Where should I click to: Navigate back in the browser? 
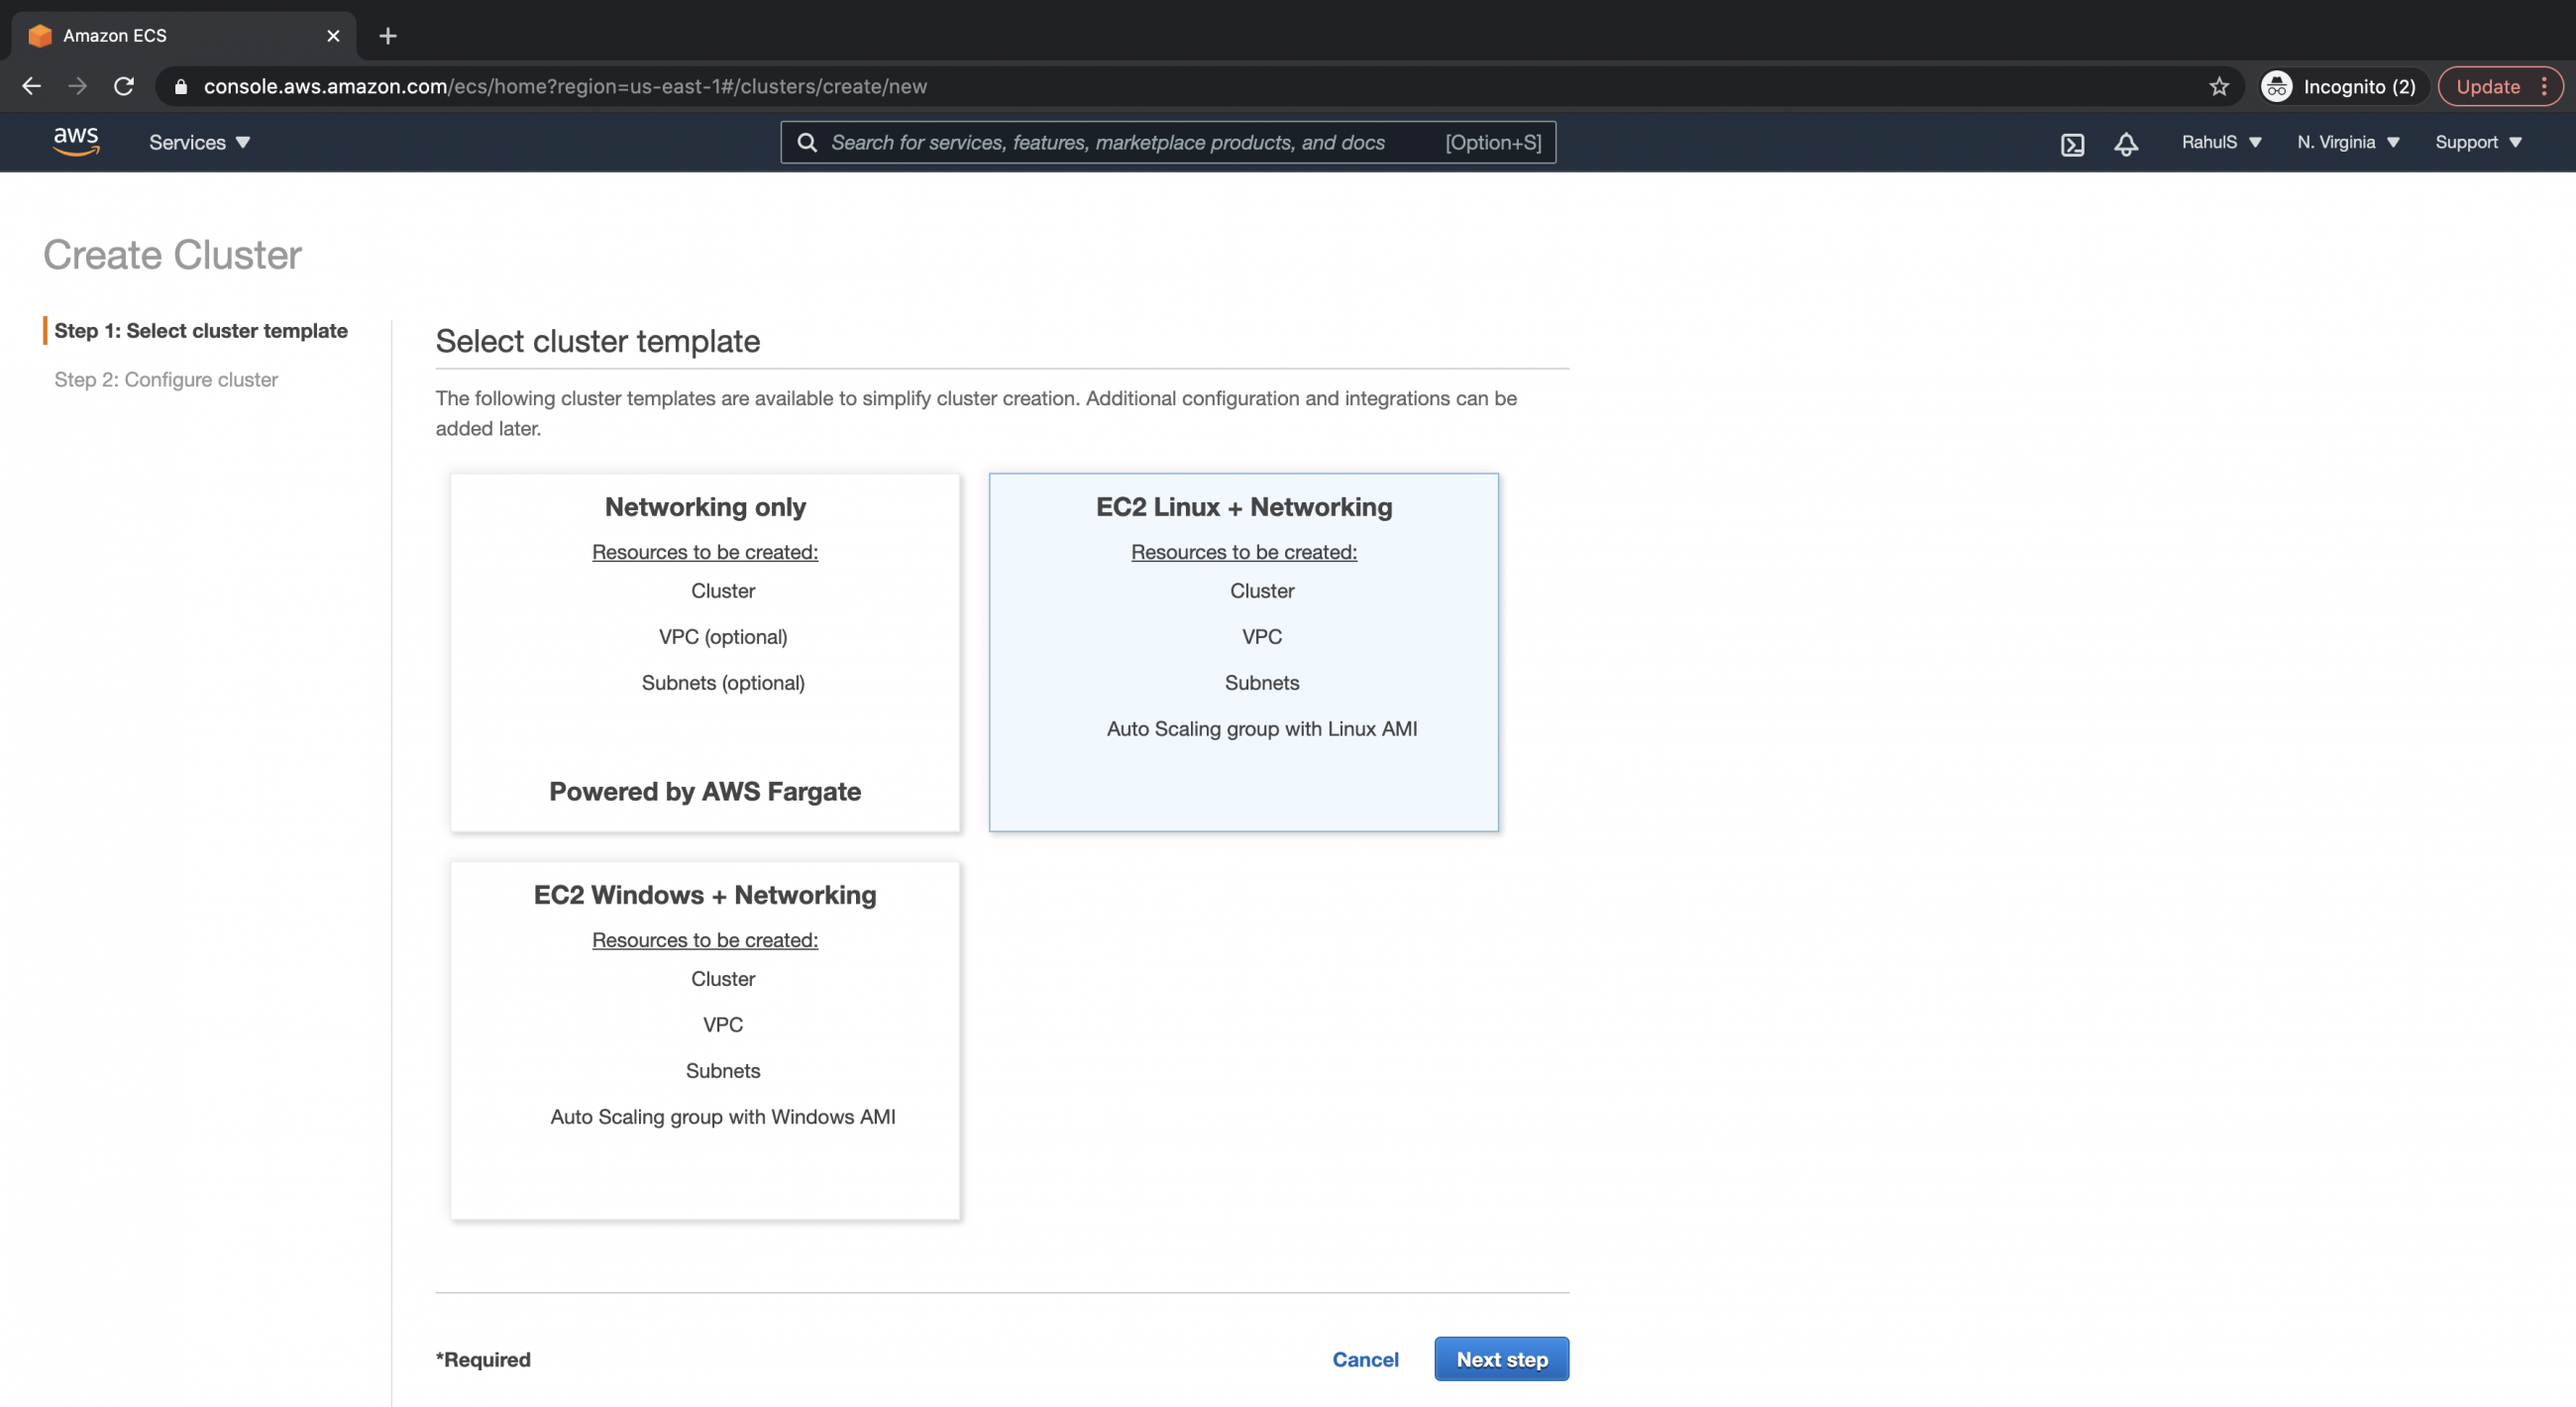point(31,86)
